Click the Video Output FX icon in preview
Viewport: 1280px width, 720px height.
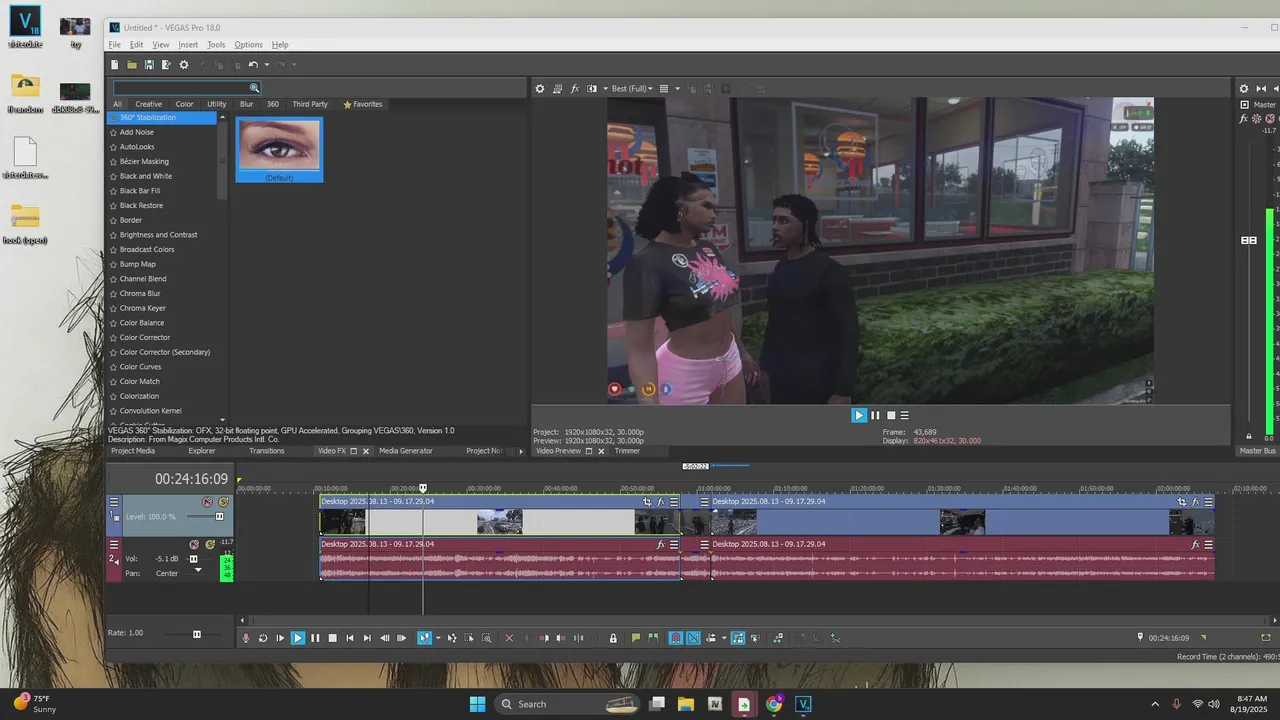(575, 89)
